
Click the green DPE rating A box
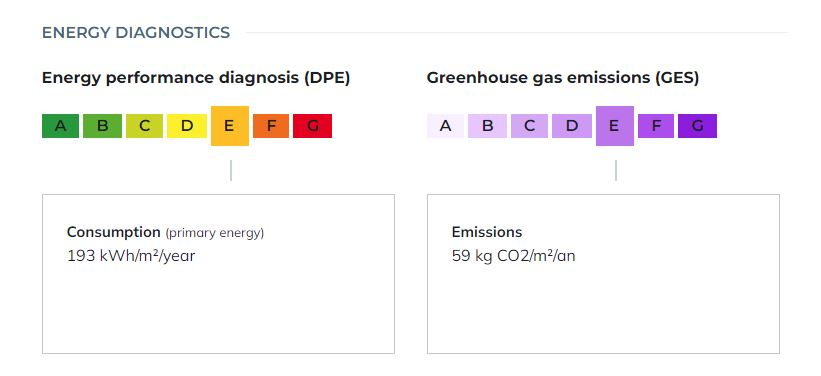[60, 126]
